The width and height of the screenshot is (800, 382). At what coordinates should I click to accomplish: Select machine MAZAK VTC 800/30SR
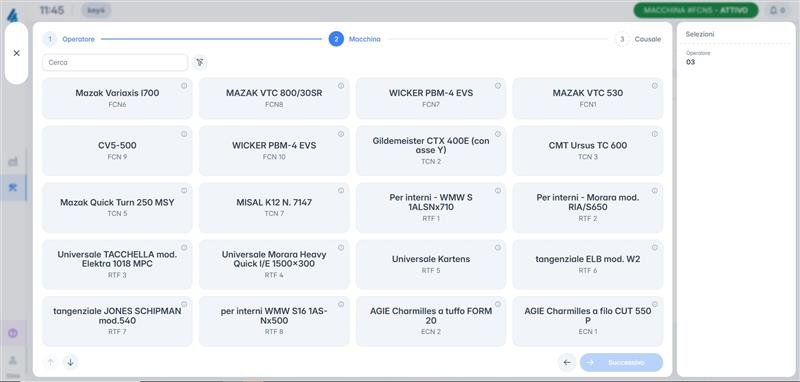pos(274,98)
